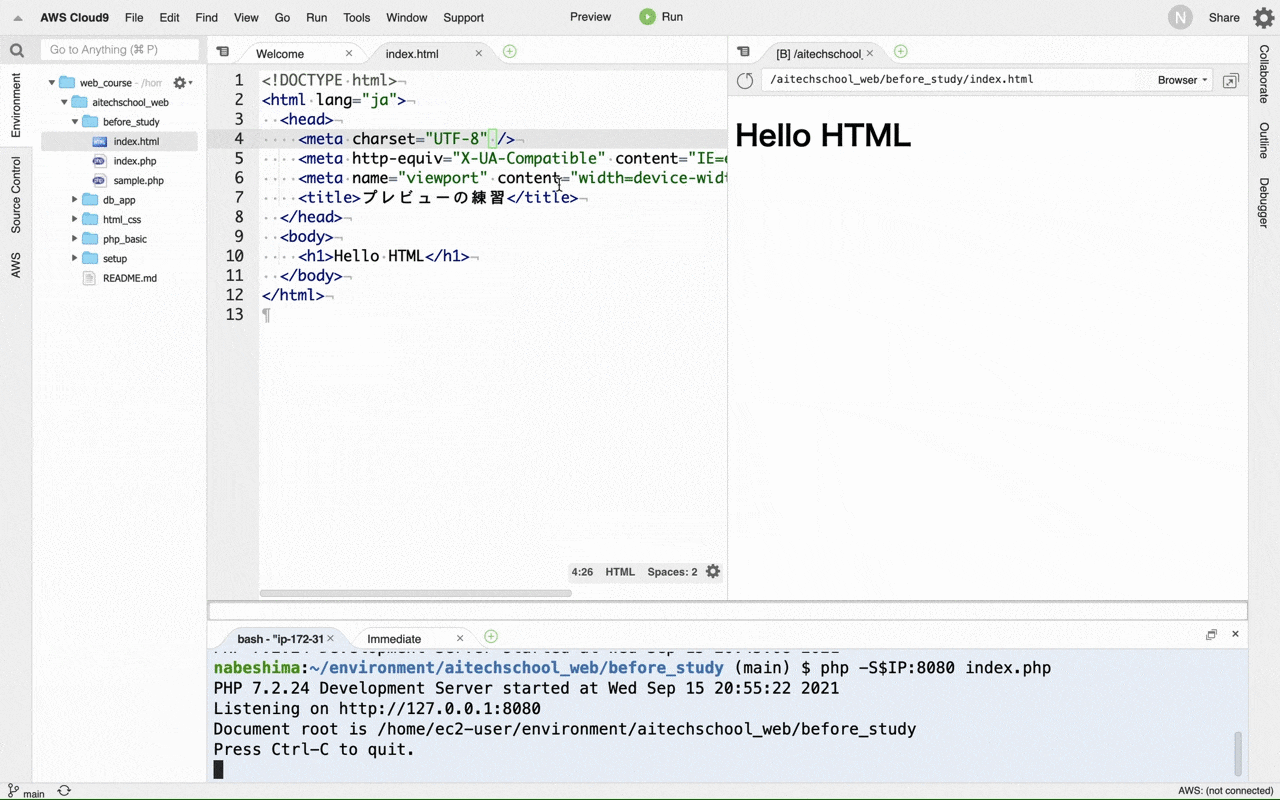Click the Preview button in the menu bar
Screen dimensions: 1280x800
click(590, 17)
